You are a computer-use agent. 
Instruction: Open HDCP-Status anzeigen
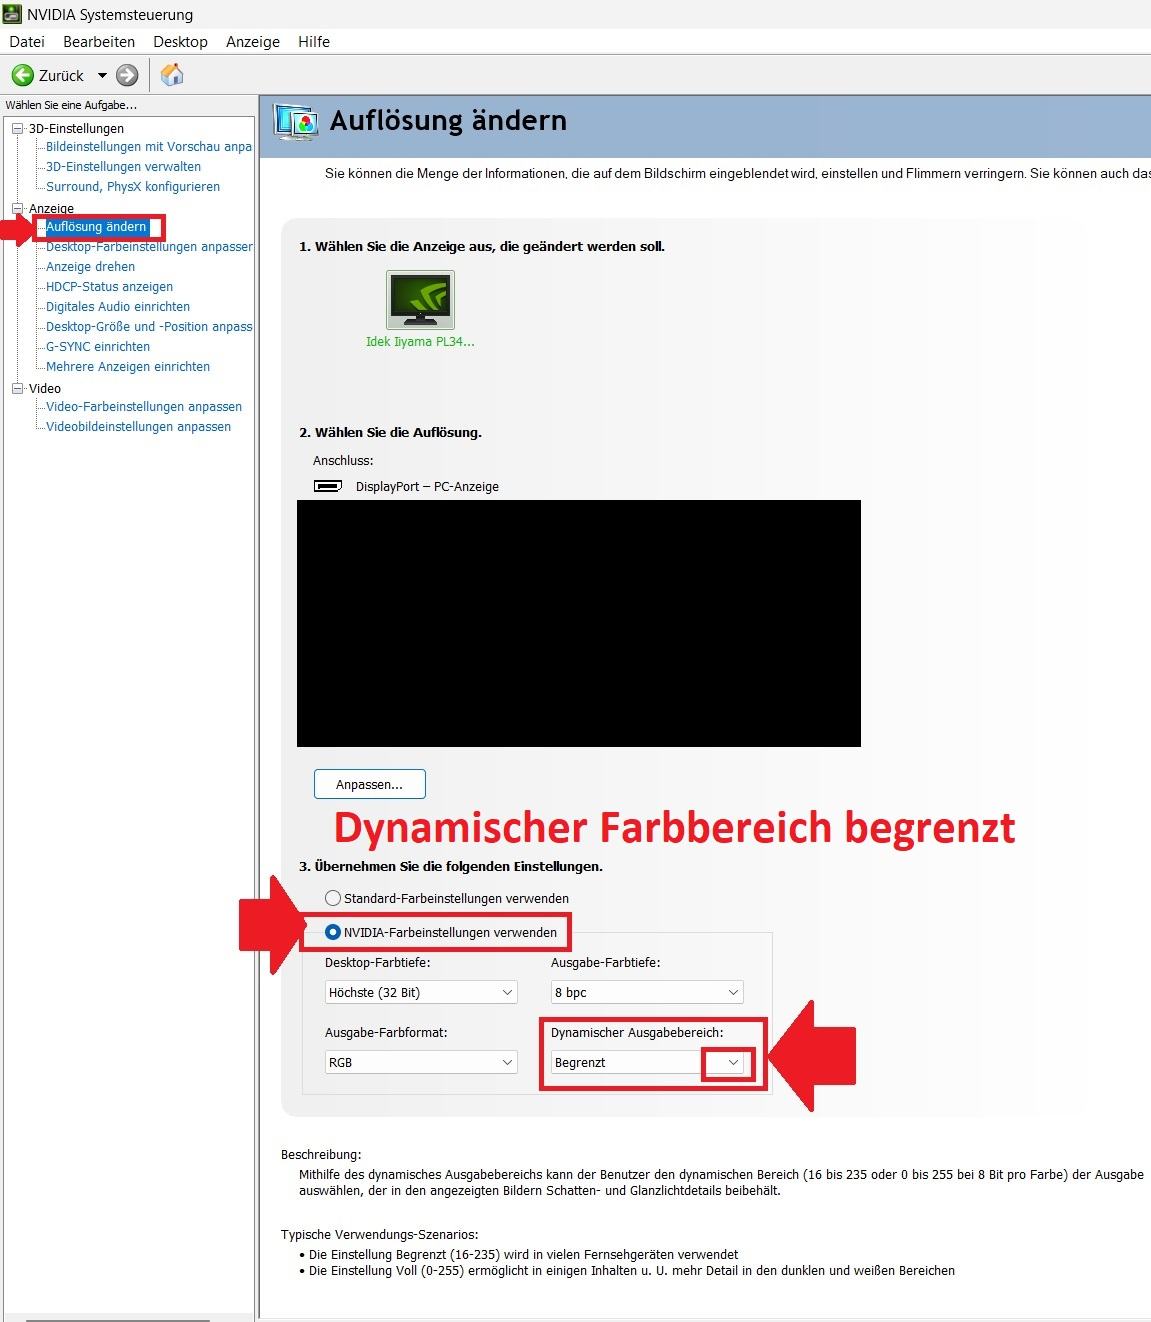[x=109, y=286]
